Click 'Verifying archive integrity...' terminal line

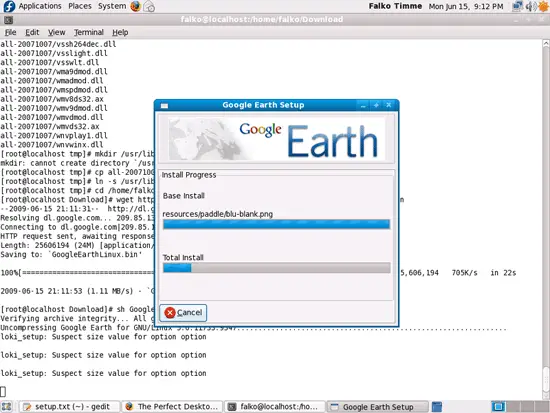point(76,318)
